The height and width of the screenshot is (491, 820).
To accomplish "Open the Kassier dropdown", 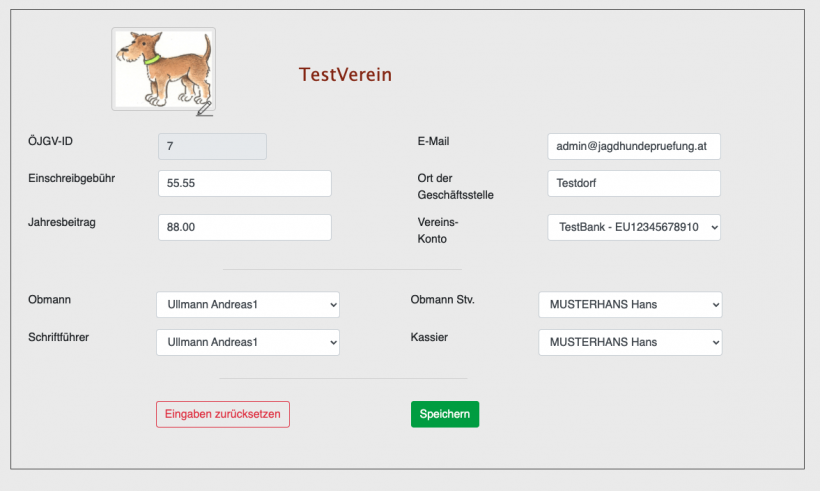I will [629, 342].
